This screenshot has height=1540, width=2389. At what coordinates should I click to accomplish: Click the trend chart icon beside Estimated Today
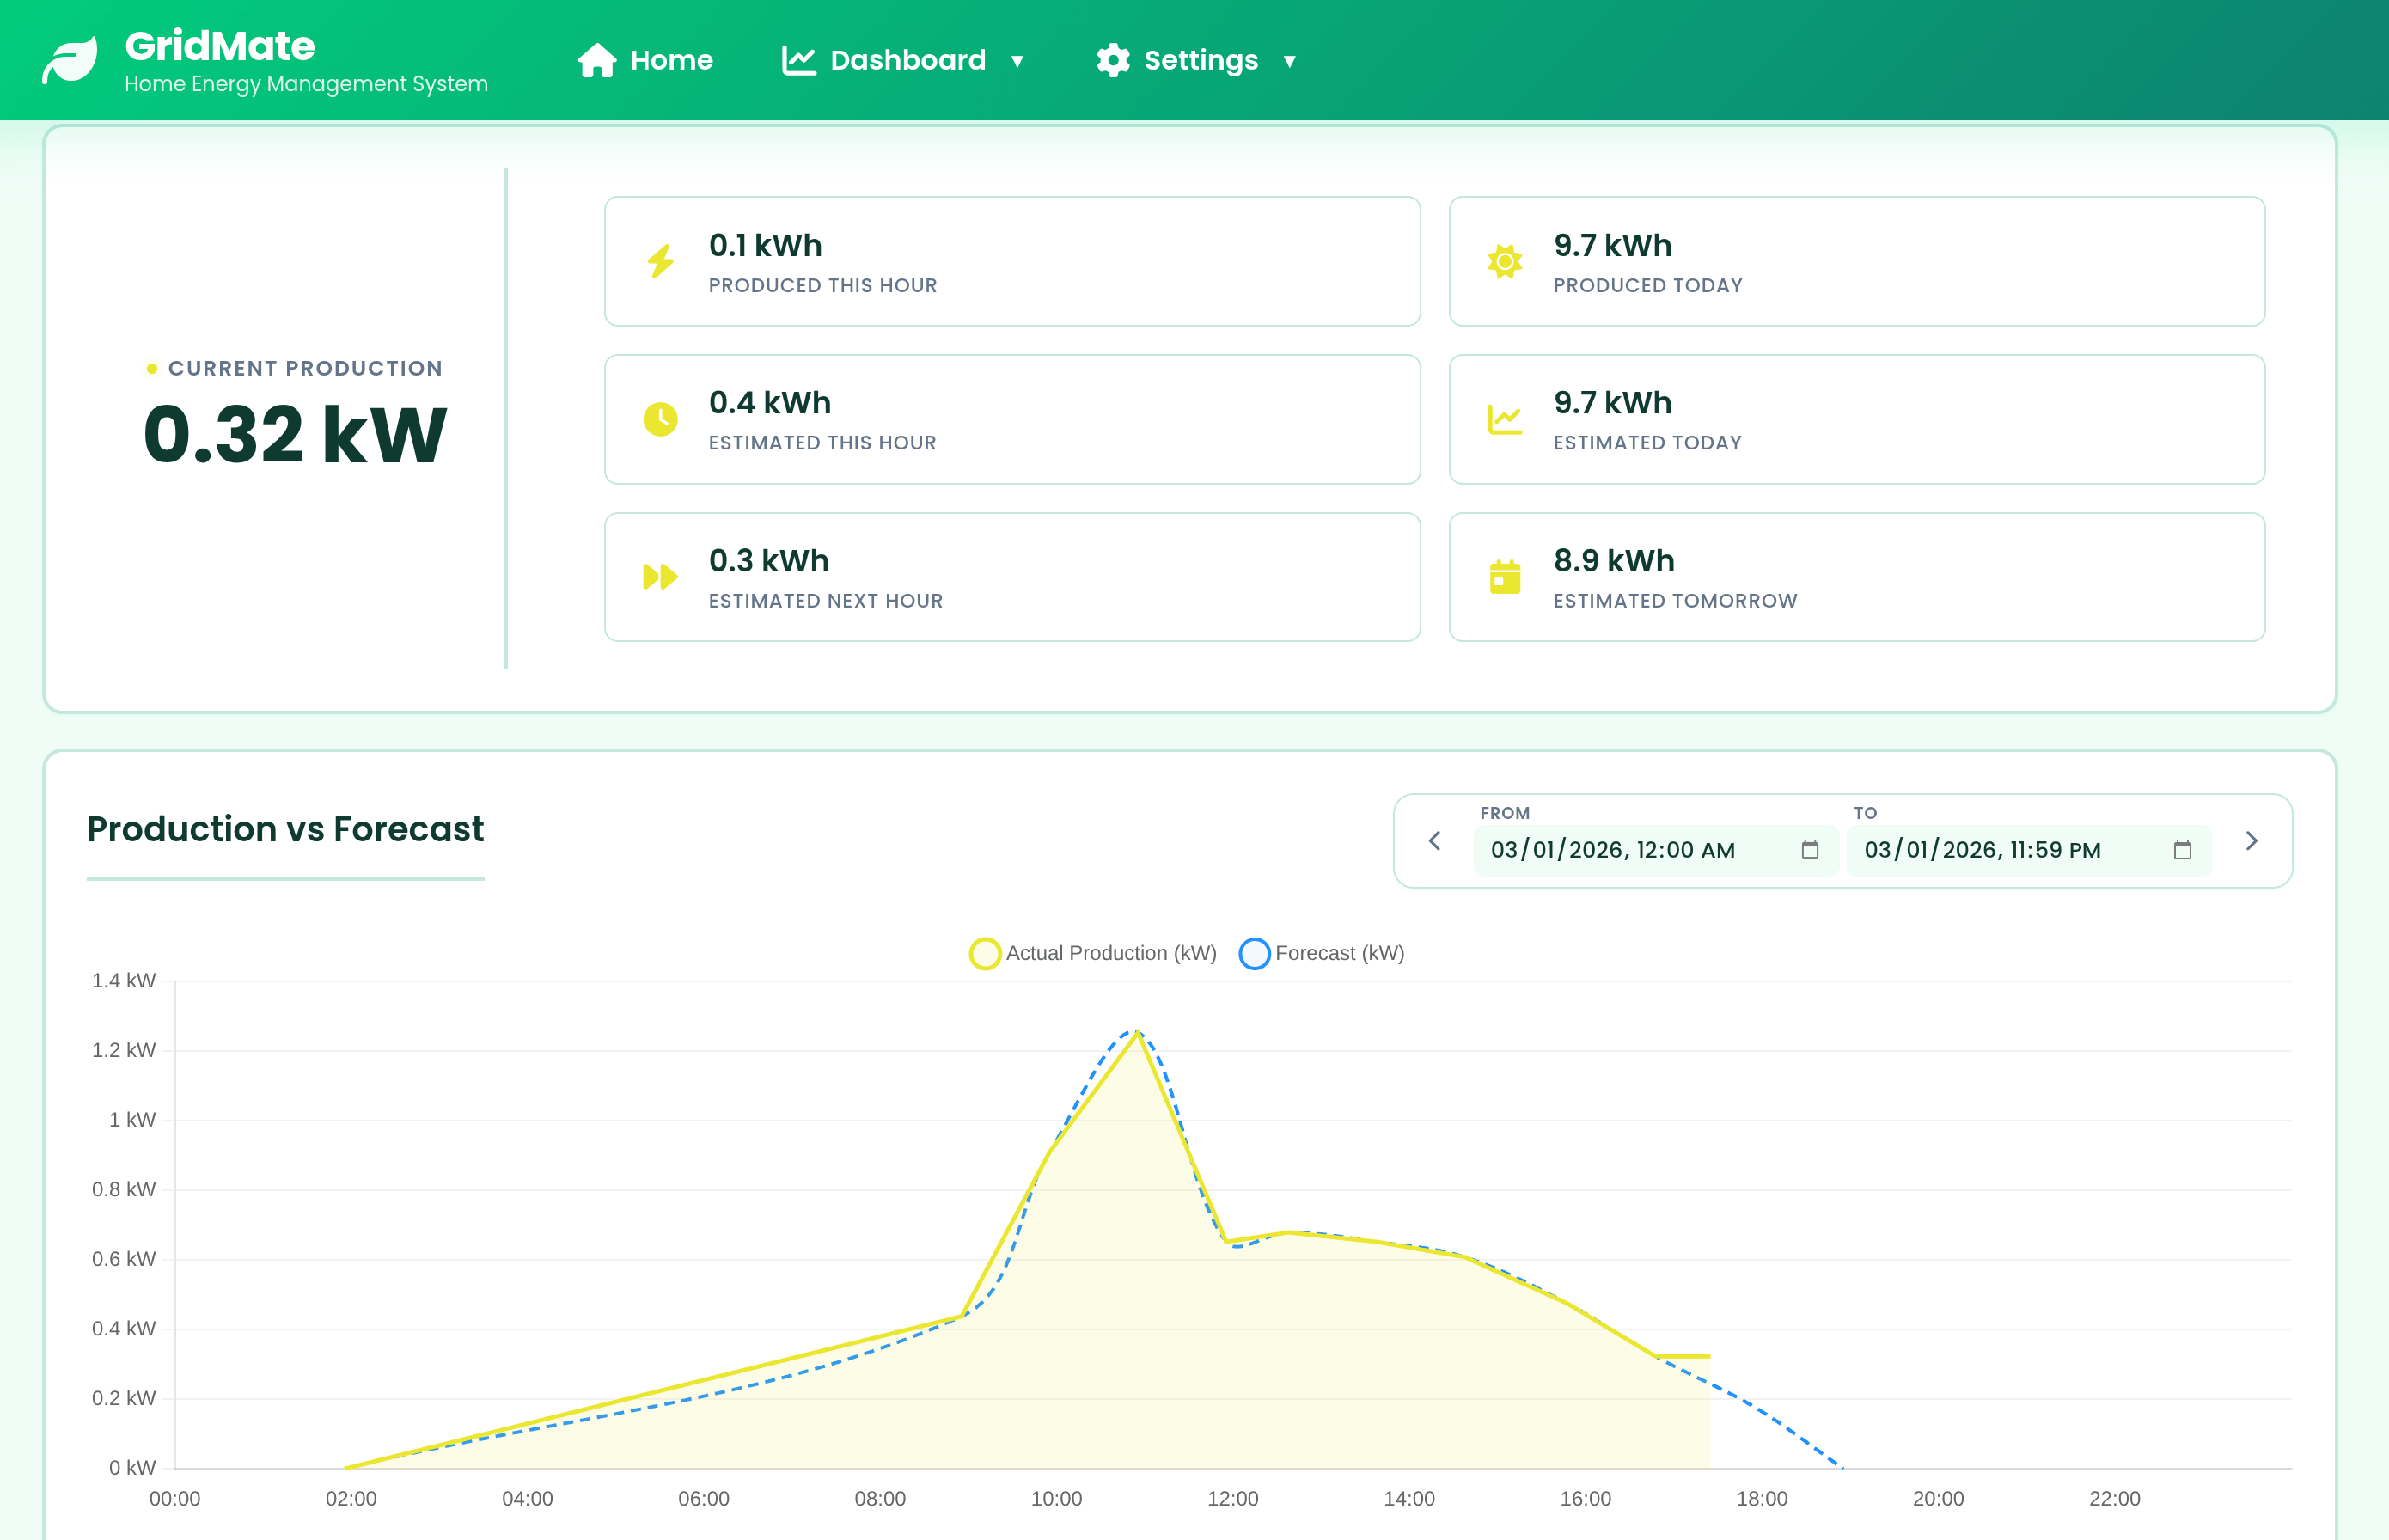[x=1504, y=419]
